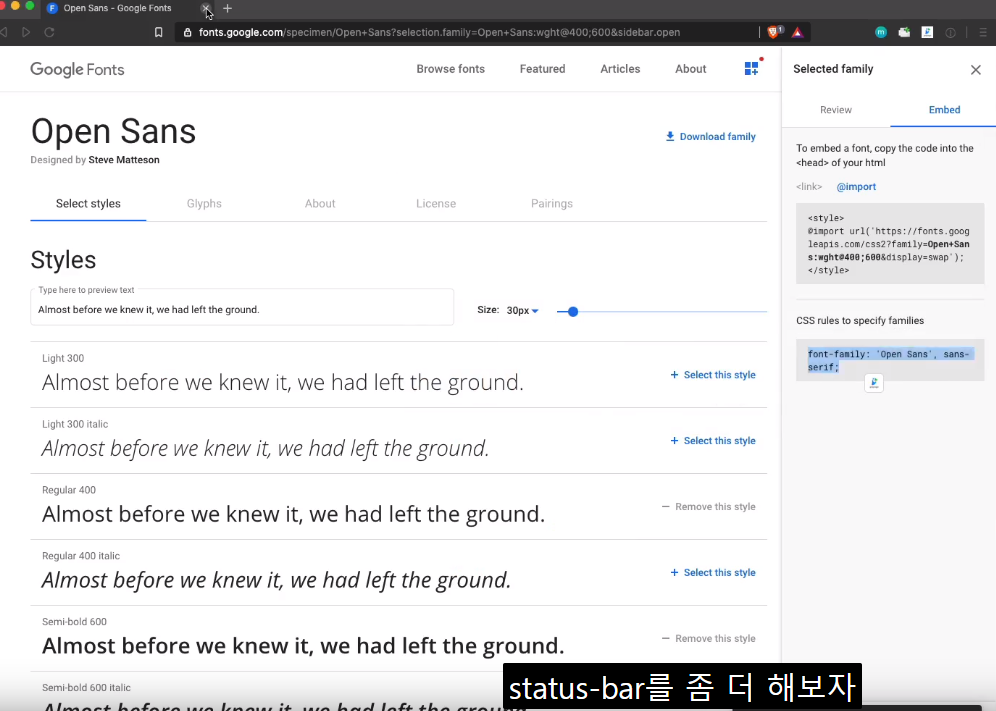Click the preview text input field
The width and height of the screenshot is (996, 711).
pyautogui.click(x=242, y=309)
